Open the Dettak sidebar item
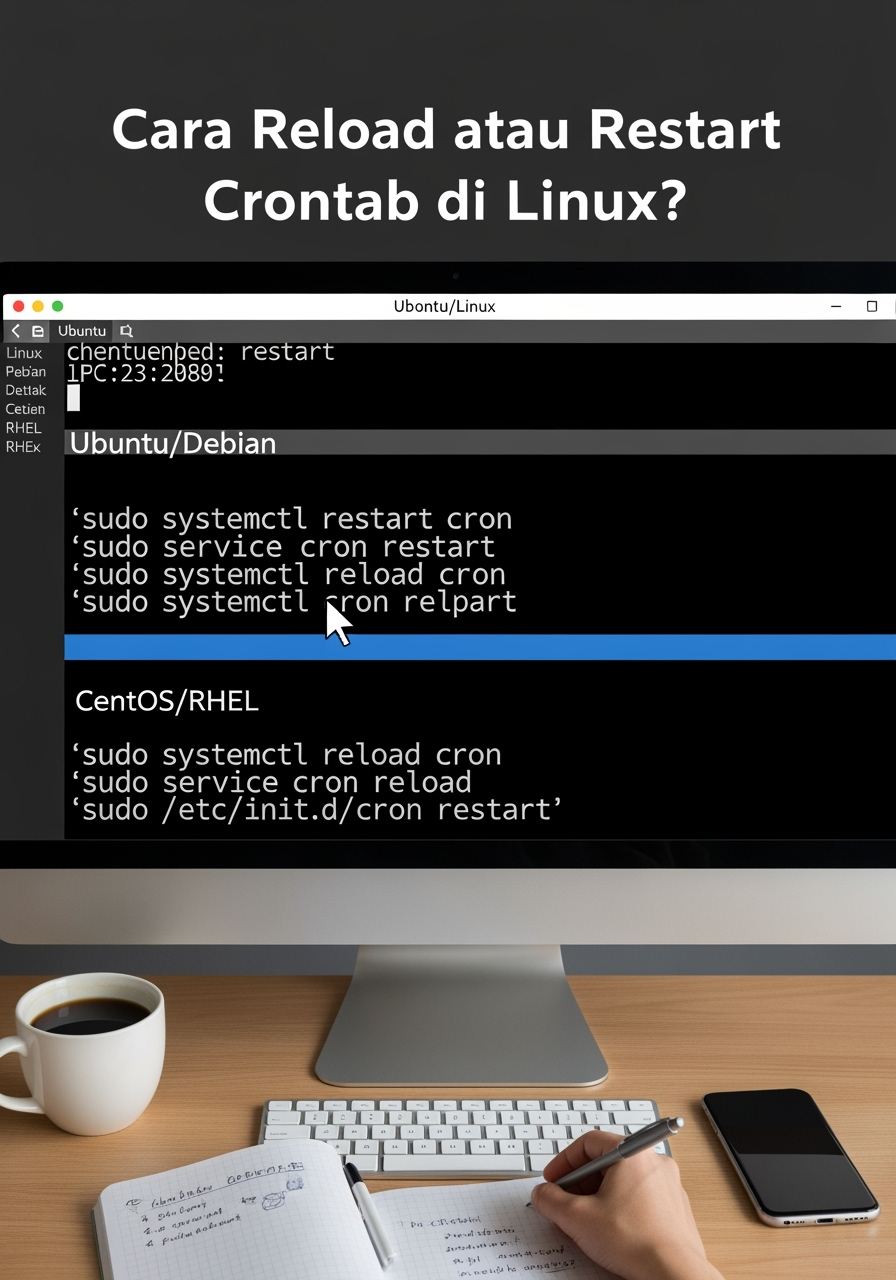The height and width of the screenshot is (1280, 896). [x=26, y=390]
